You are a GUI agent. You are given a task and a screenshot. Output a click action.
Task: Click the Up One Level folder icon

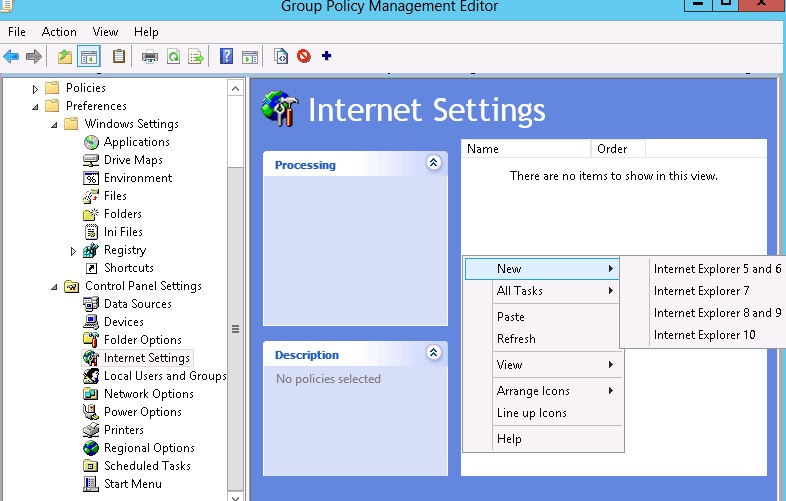[65, 56]
